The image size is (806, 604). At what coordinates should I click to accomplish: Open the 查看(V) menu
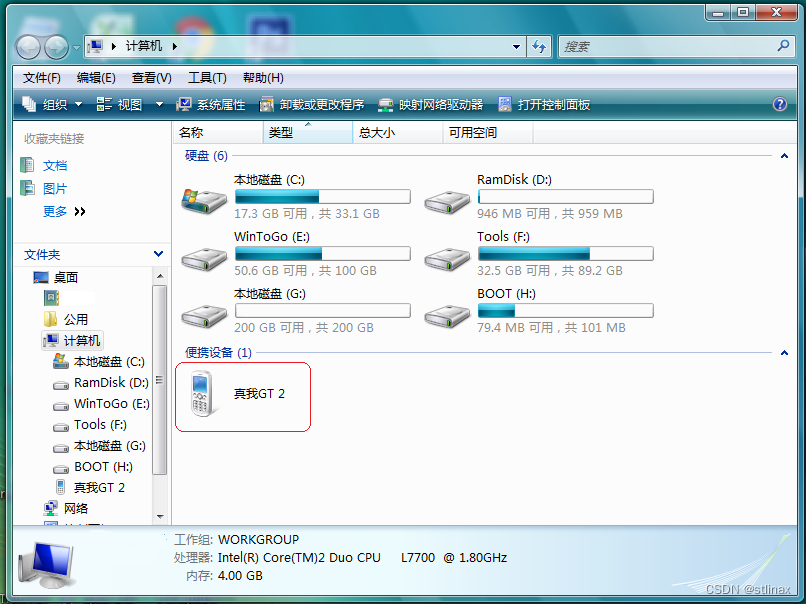[x=152, y=78]
